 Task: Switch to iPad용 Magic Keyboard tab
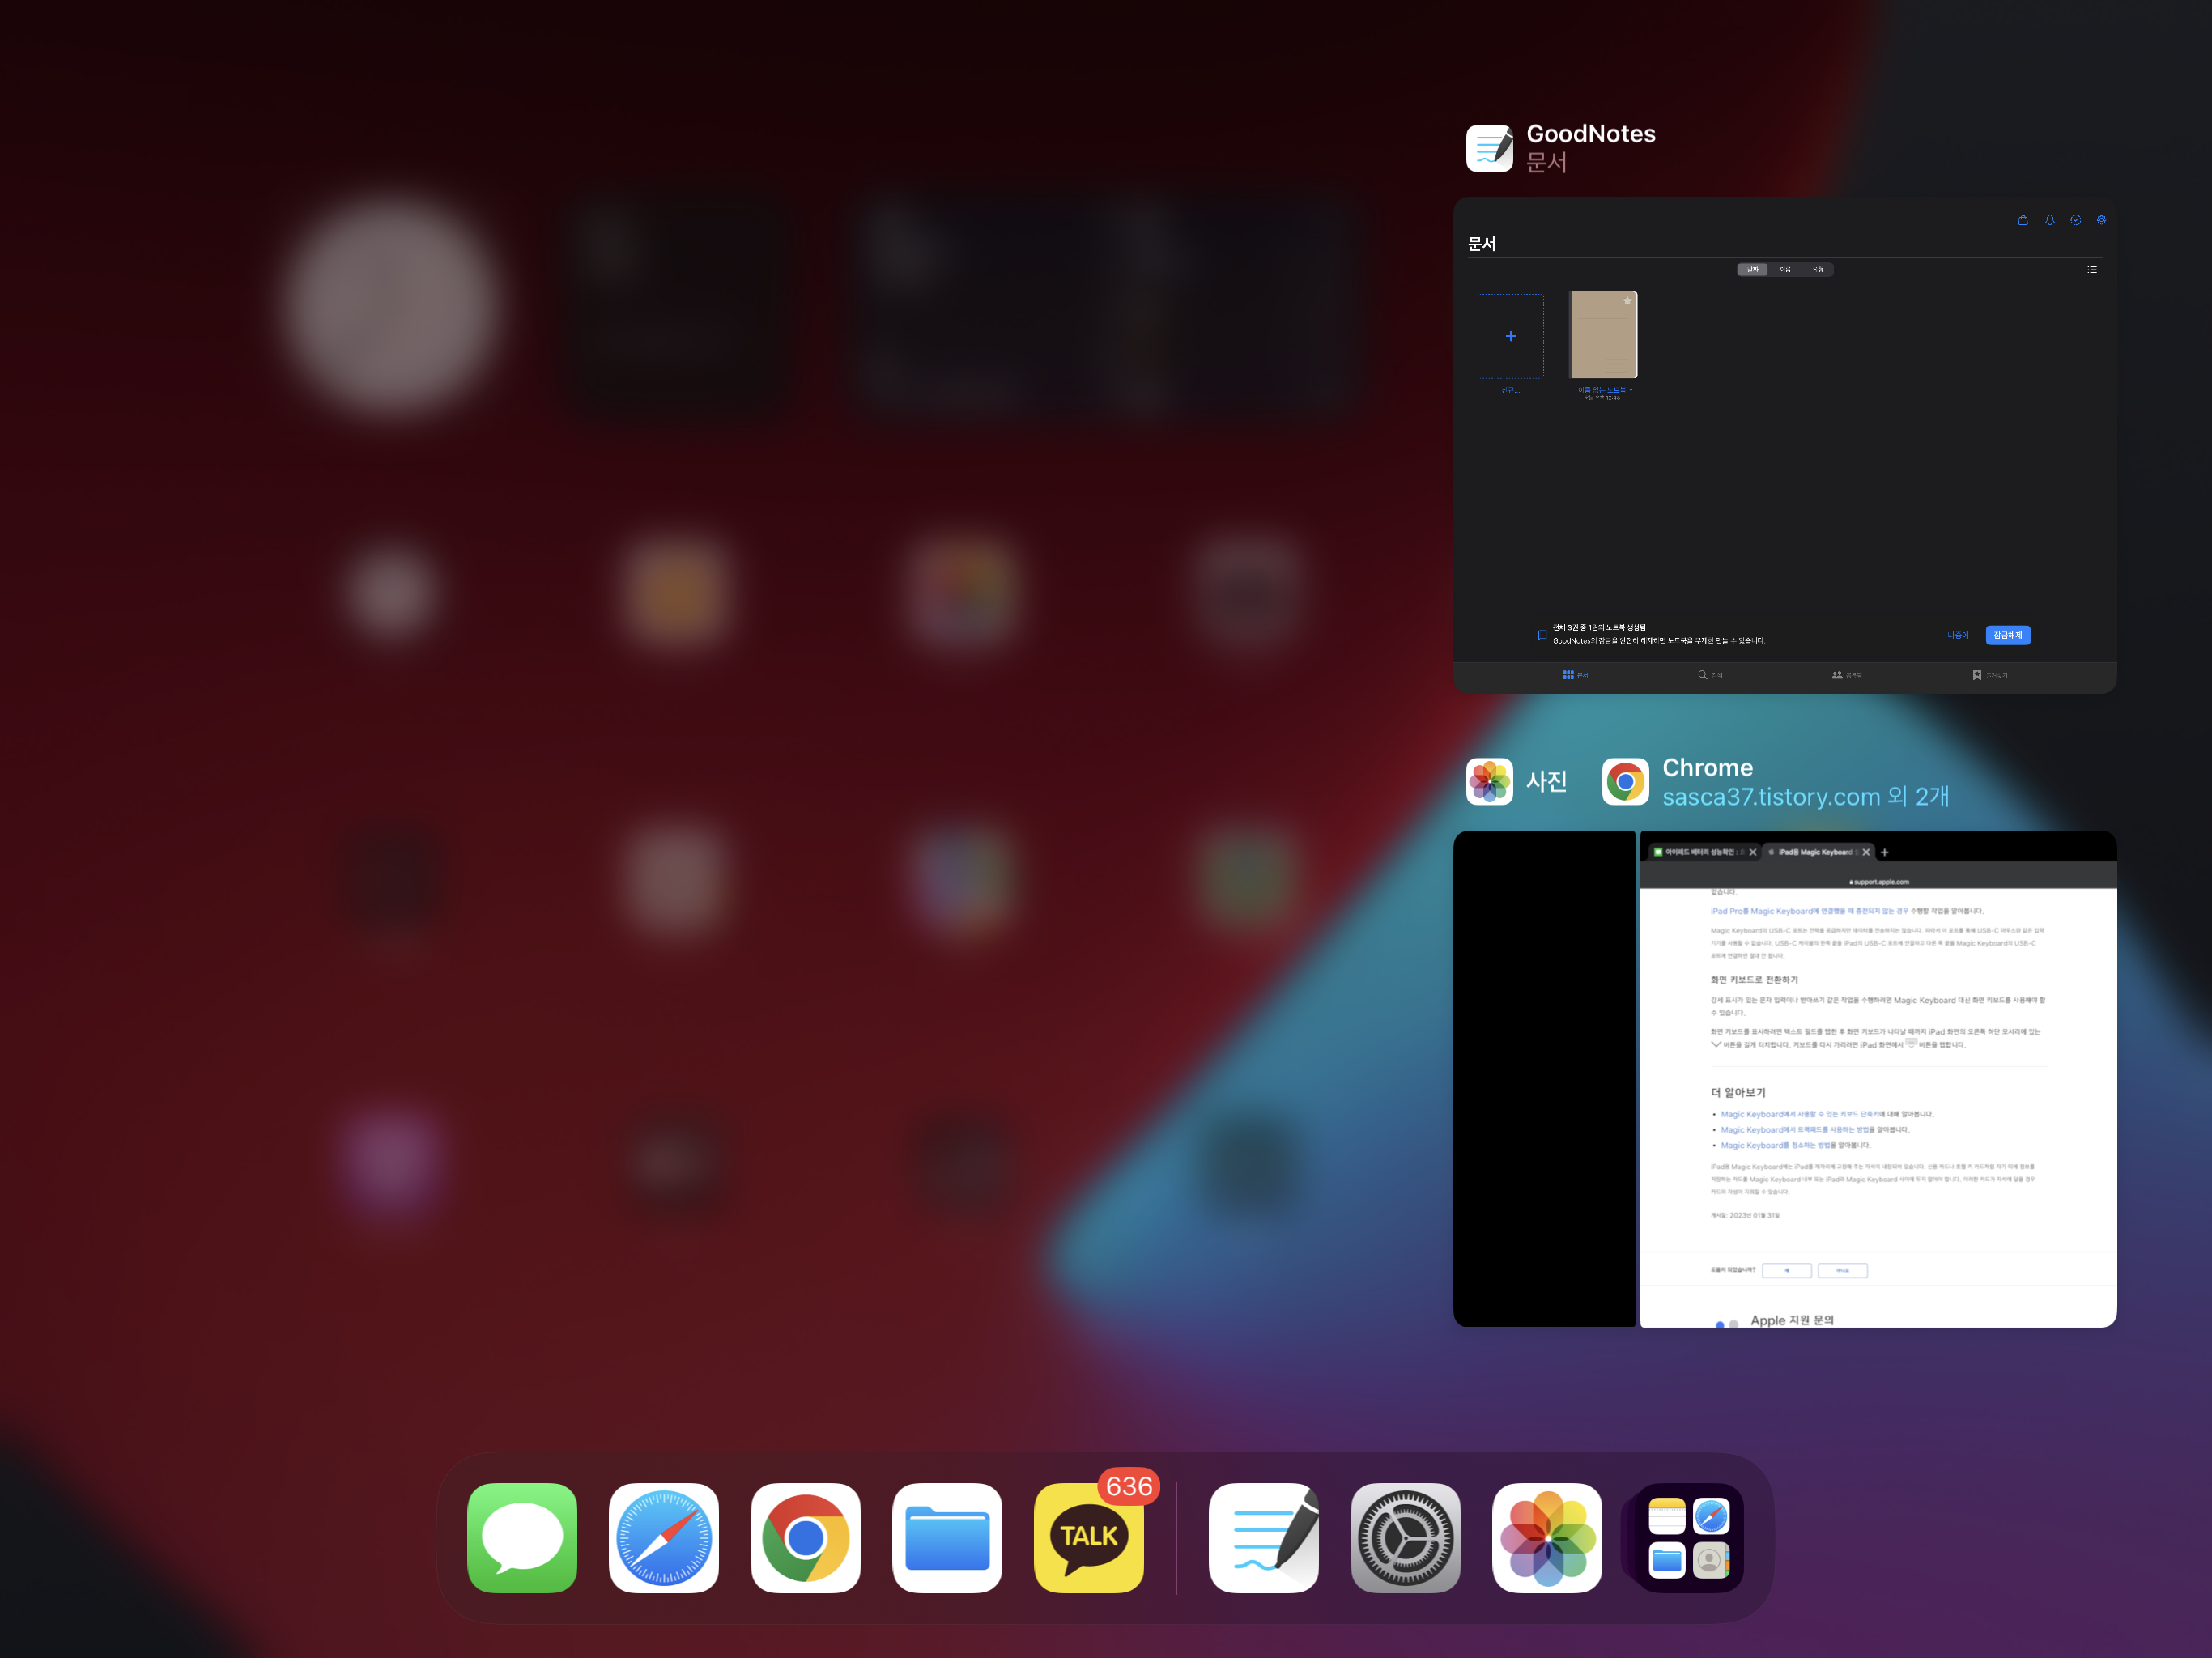click(x=1814, y=852)
